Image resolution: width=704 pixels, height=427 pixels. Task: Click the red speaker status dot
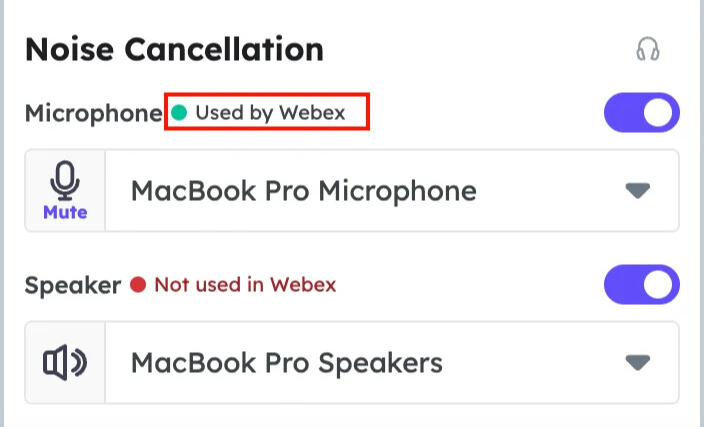(139, 285)
